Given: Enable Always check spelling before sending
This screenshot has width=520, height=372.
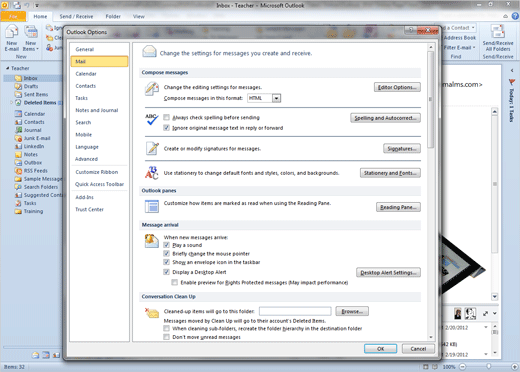Looking at the screenshot, I should [166, 117].
